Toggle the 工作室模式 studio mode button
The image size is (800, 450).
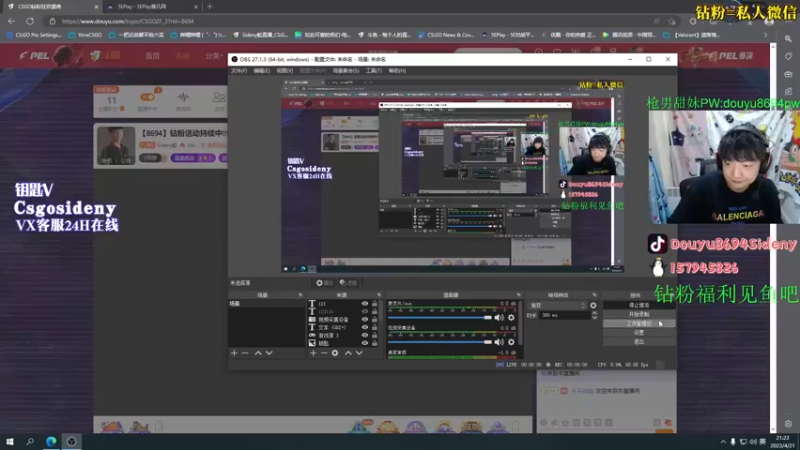[x=639, y=323]
